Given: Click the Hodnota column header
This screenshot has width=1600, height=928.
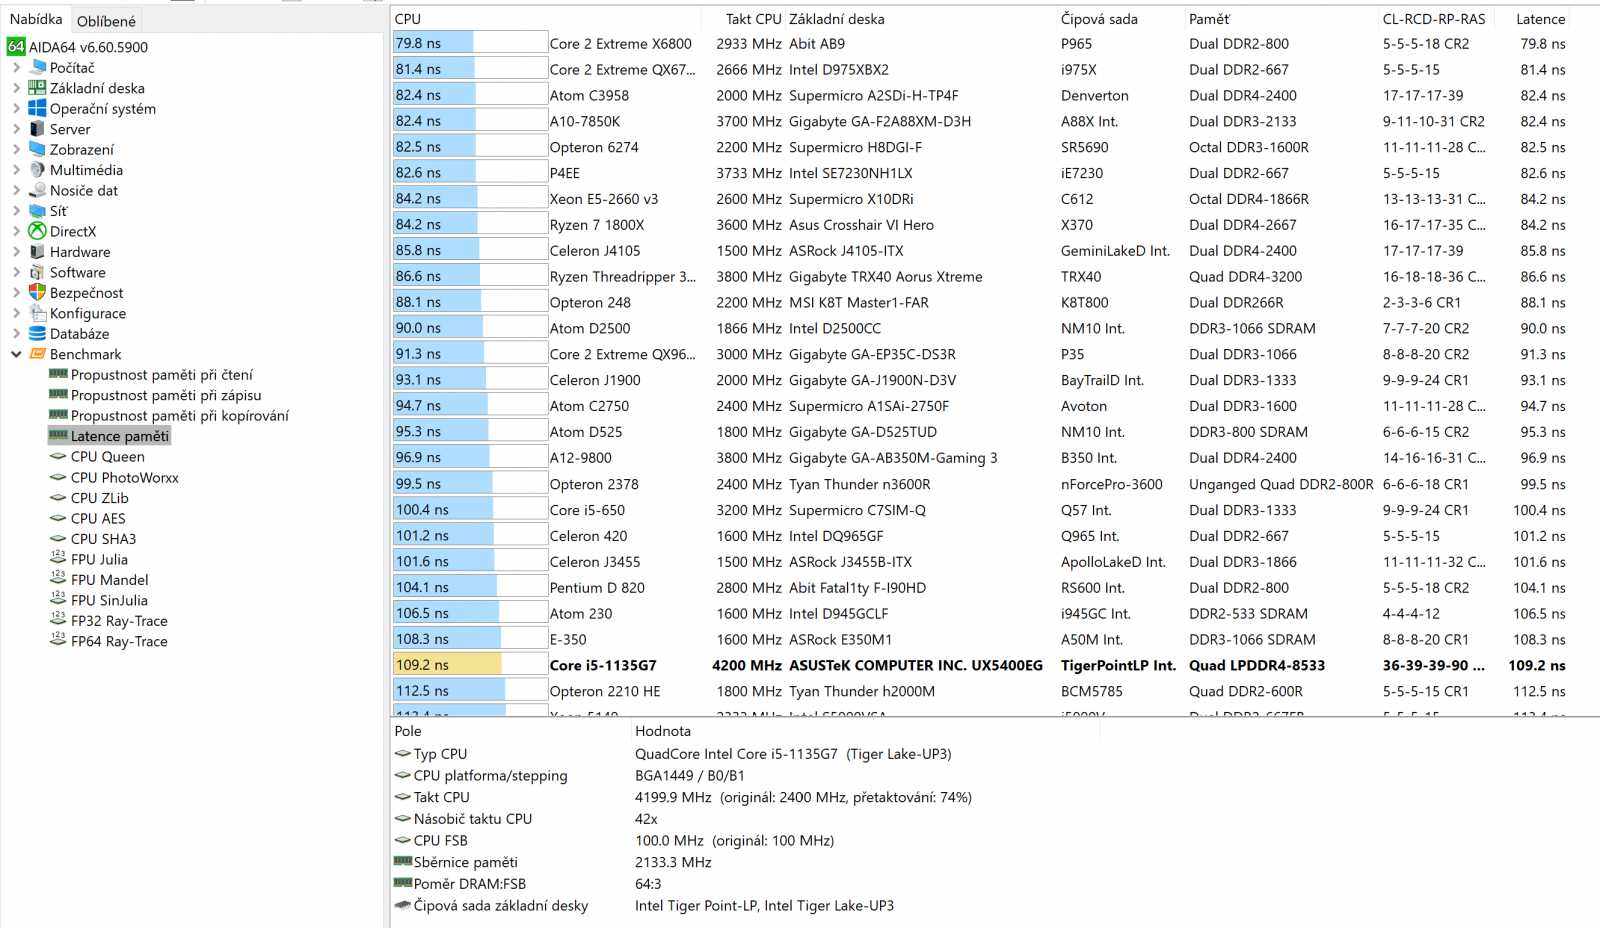Looking at the screenshot, I should click(866, 731).
